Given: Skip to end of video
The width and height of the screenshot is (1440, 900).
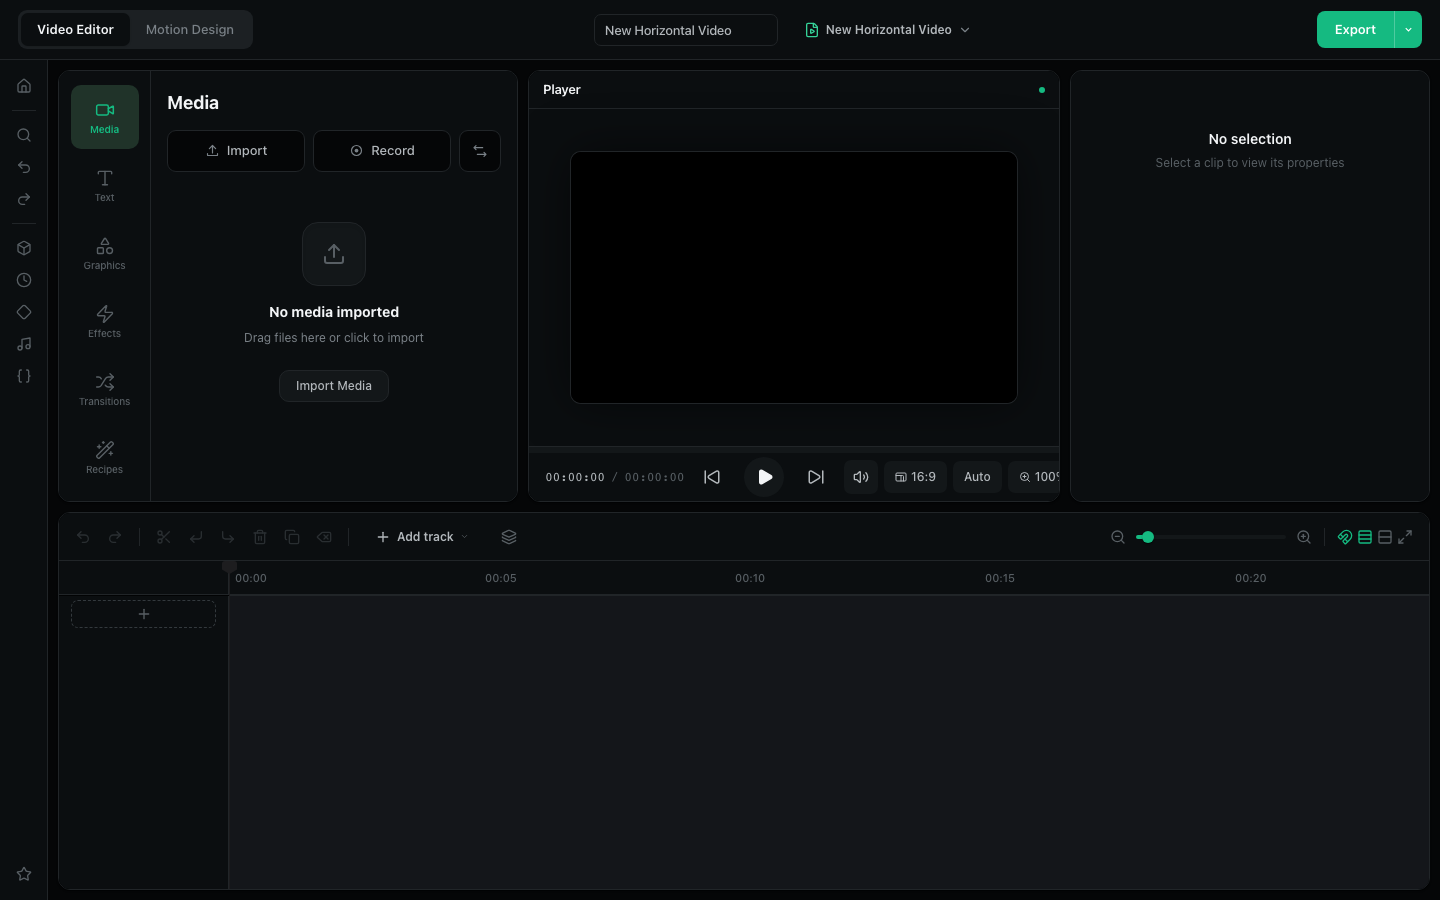Looking at the screenshot, I should coord(816,477).
